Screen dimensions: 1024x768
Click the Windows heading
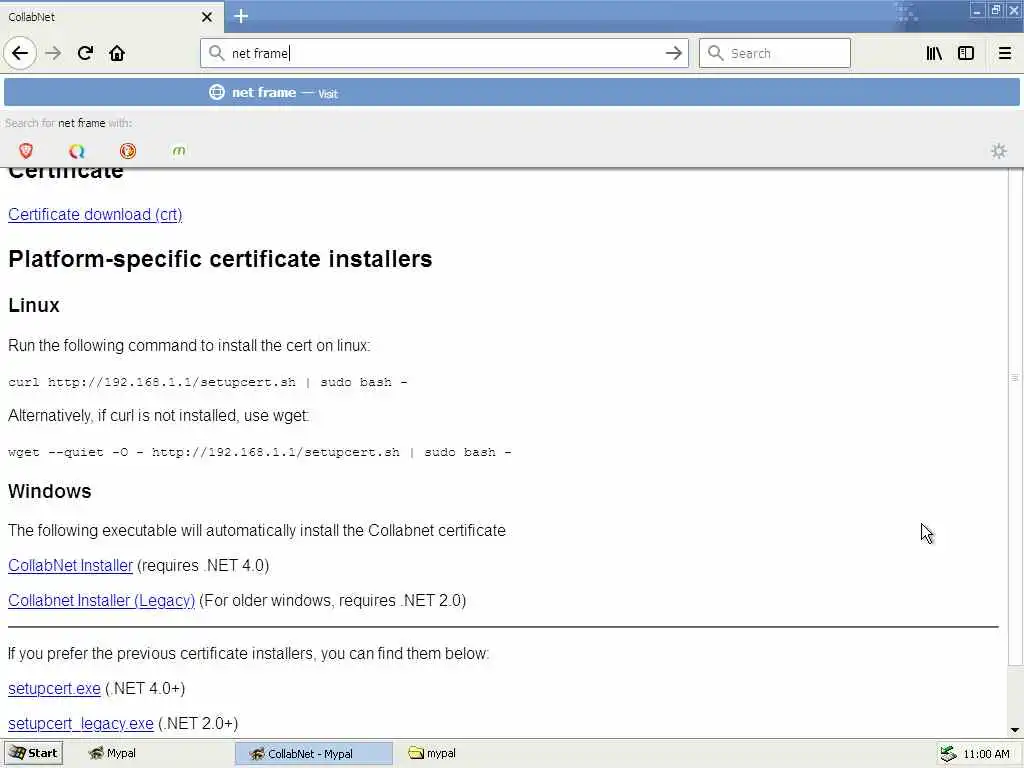point(50,491)
